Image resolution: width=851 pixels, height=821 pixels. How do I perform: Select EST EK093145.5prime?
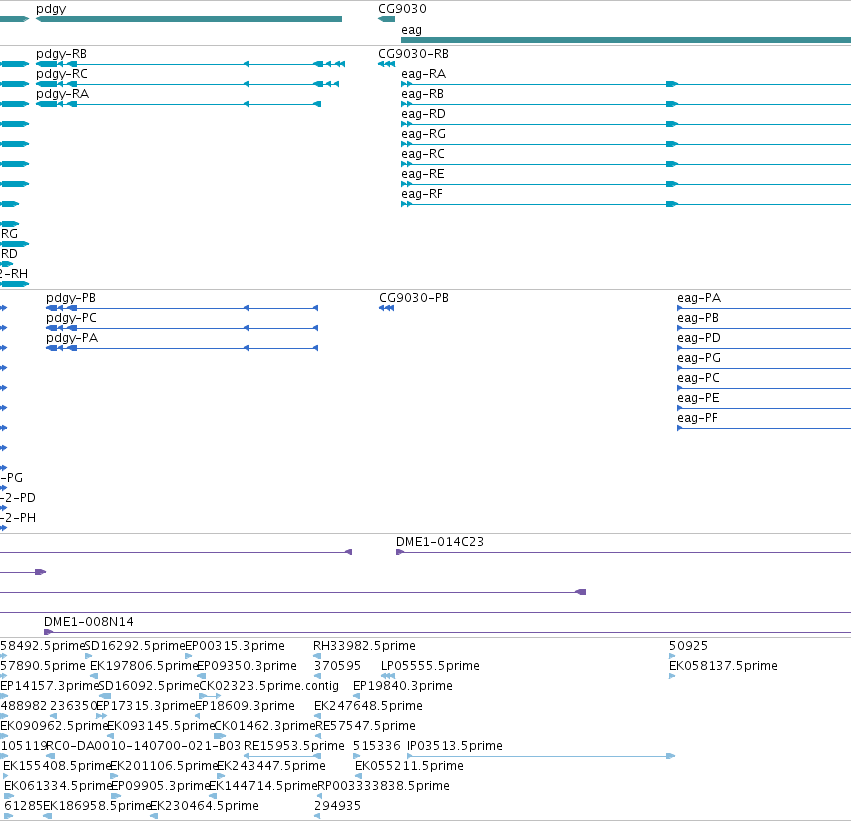(161, 726)
